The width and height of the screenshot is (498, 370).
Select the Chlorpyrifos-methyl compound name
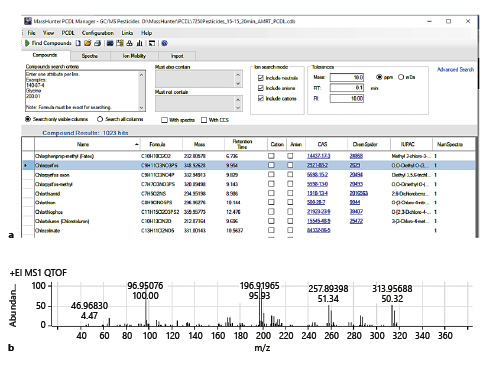54,184
